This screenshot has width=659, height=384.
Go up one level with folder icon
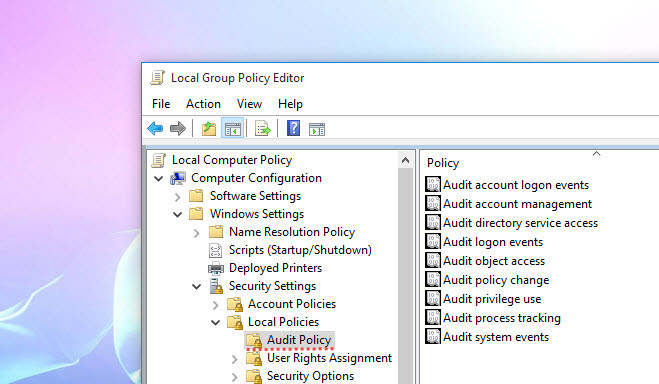pos(209,129)
